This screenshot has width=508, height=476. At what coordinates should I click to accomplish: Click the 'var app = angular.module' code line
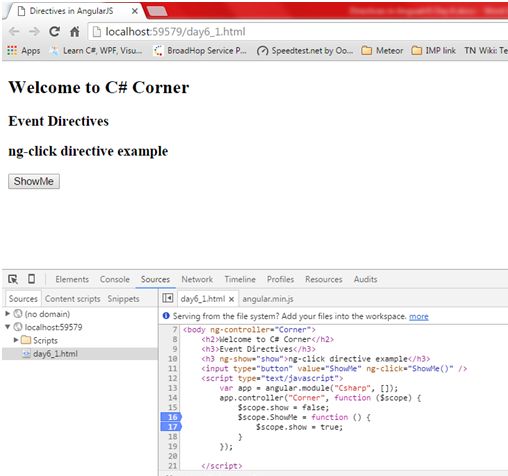tap(309, 388)
